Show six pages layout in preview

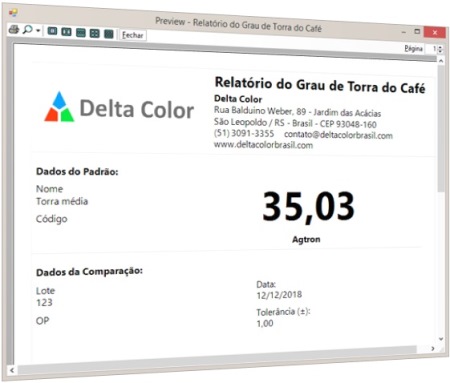(x=109, y=34)
